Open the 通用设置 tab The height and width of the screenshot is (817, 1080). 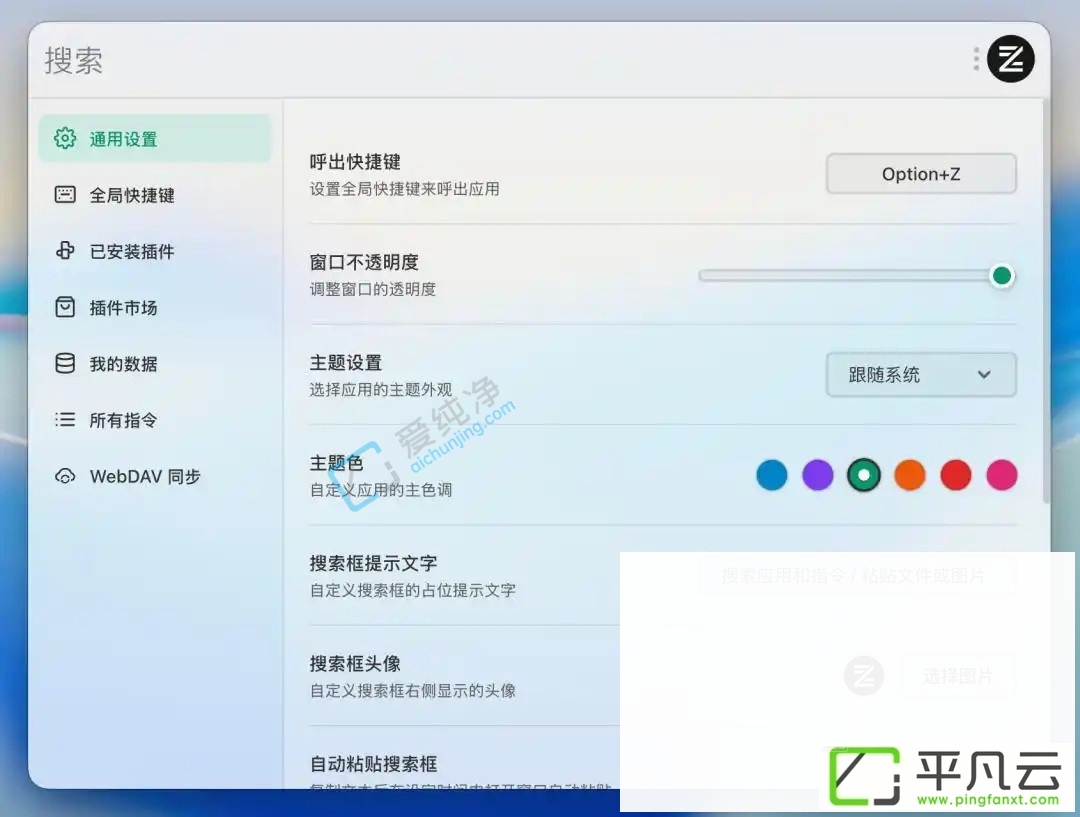tap(155, 138)
